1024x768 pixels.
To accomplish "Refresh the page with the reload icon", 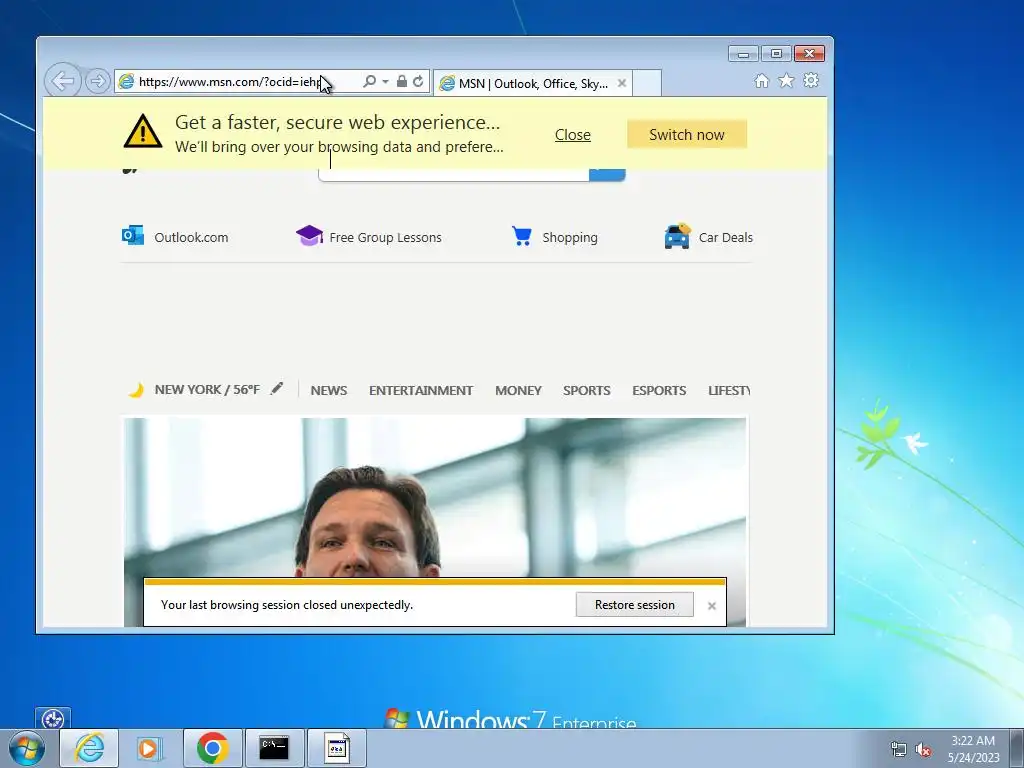I will pyautogui.click(x=418, y=81).
